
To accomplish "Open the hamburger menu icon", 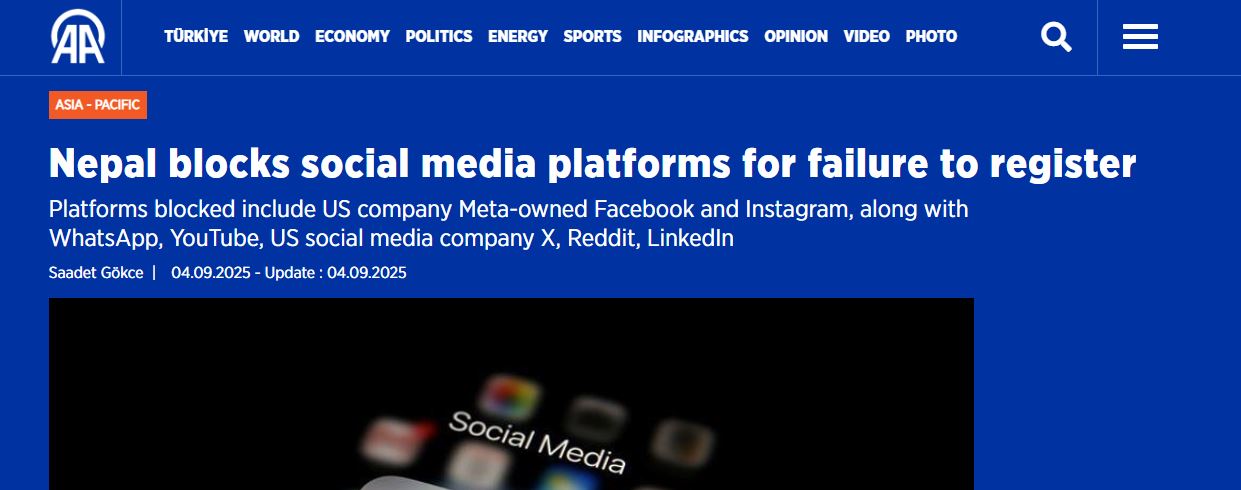I will coord(1140,37).
